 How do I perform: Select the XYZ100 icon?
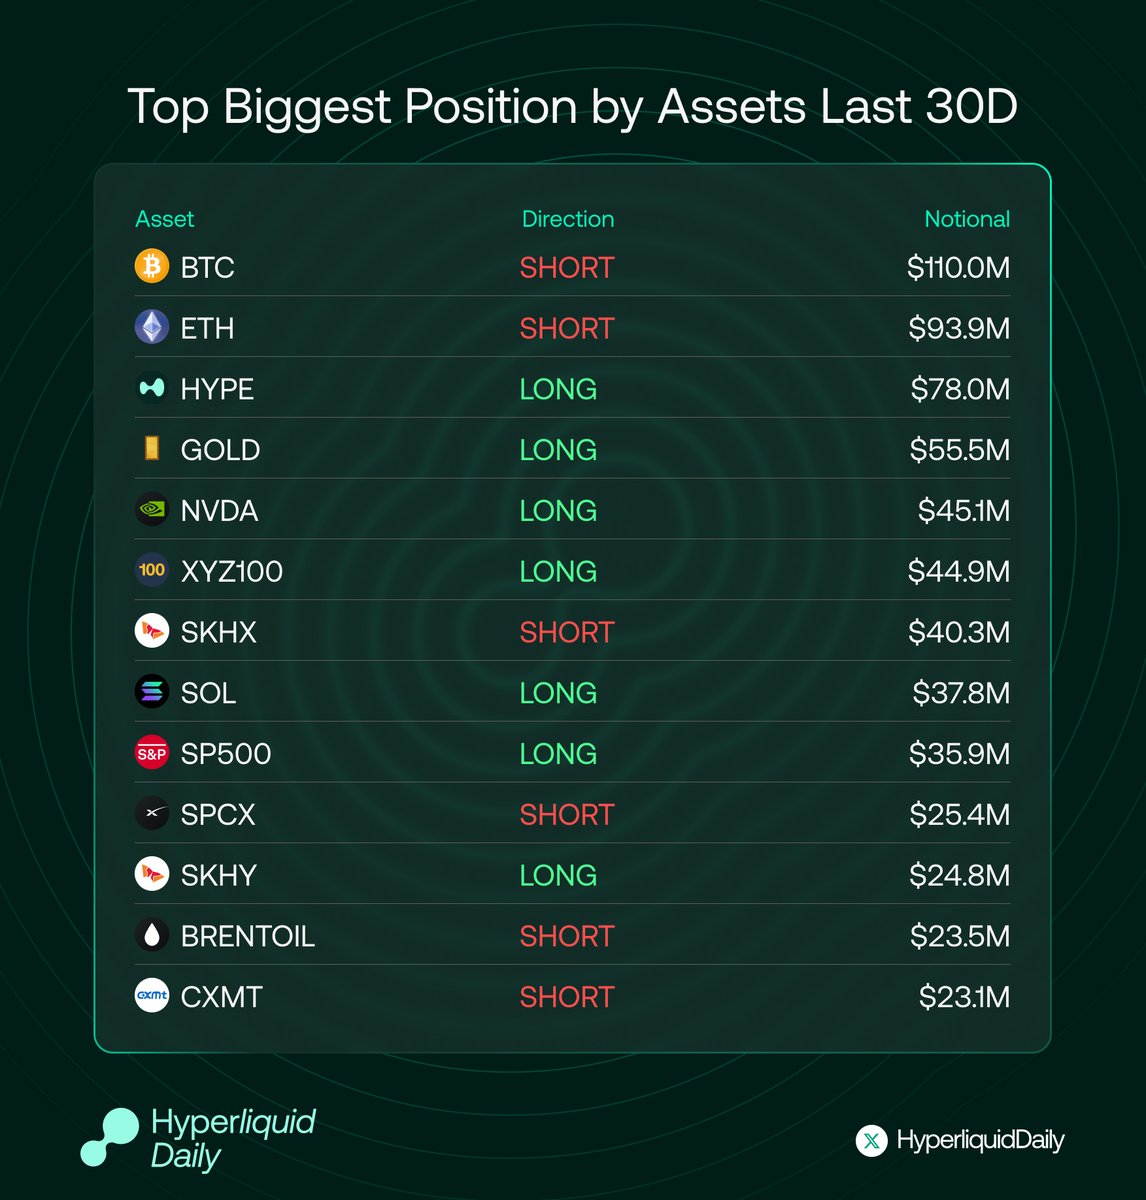tap(152, 571)
